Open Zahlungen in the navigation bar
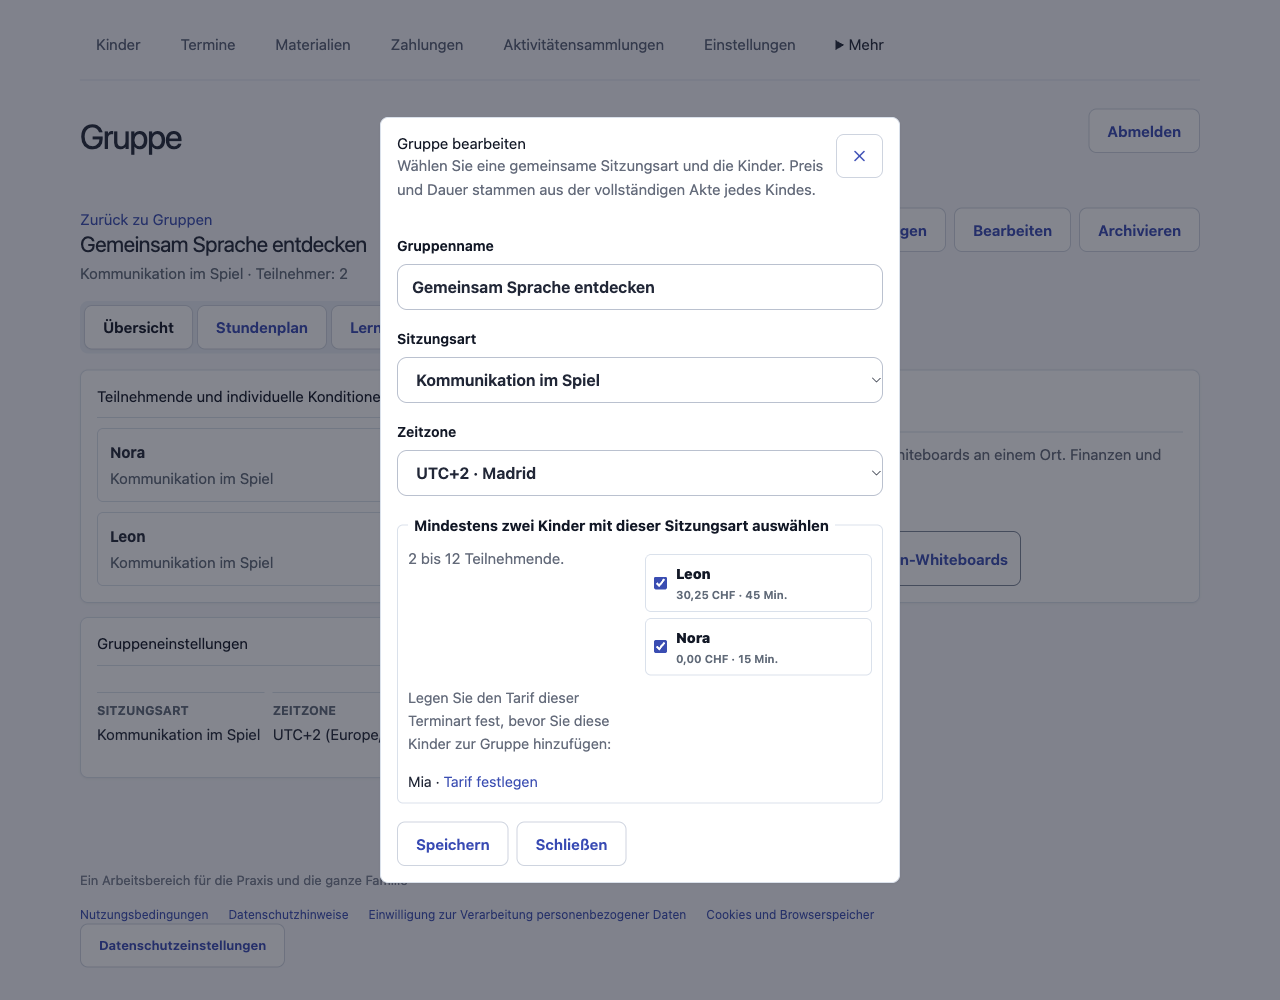 pyautogui.click(x=427, y=45)
